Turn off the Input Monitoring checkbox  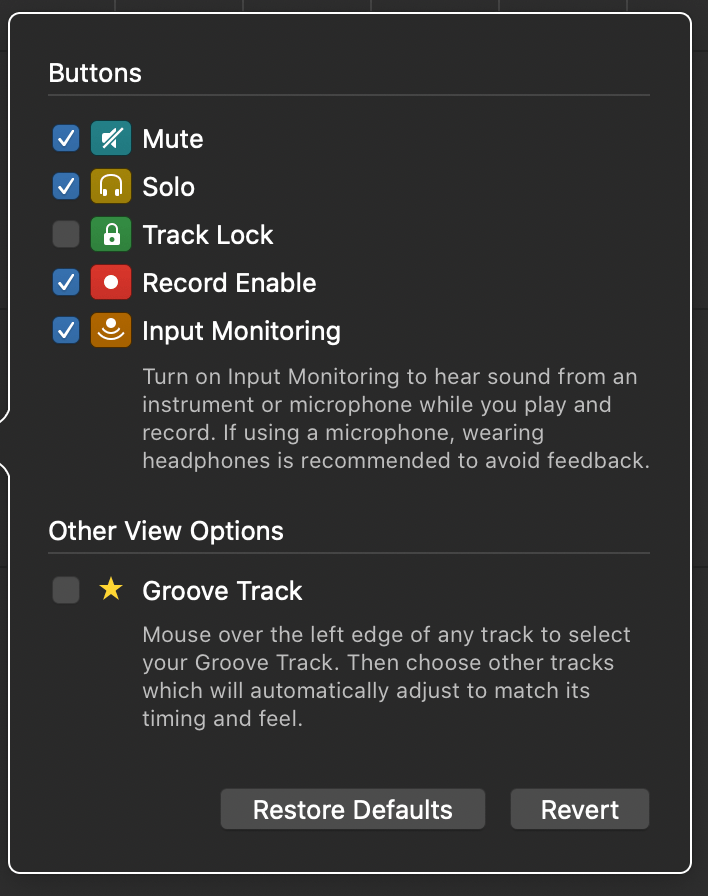point(66,331)
